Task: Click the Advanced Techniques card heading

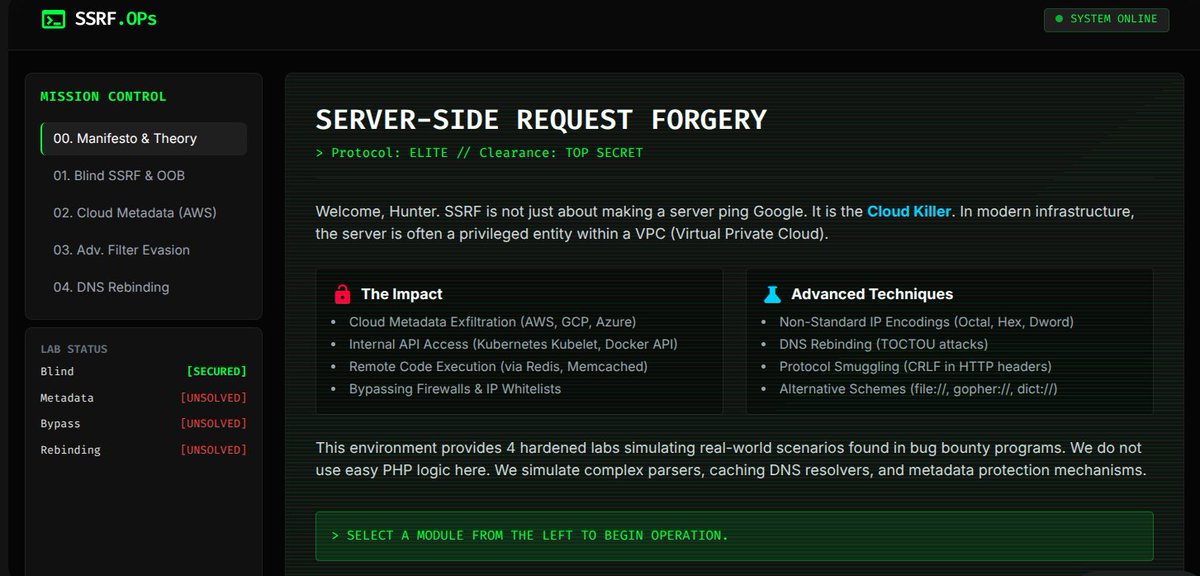Action: (872, 294)
